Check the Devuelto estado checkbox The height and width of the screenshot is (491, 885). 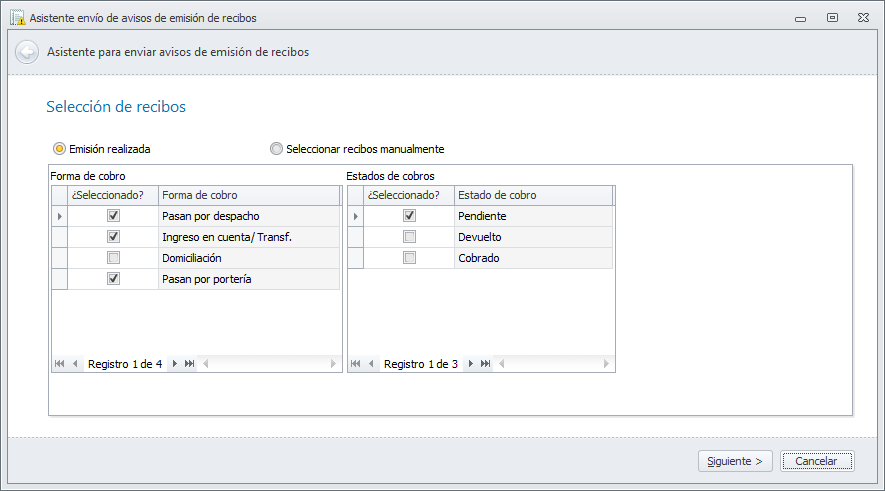coord(409,237)
